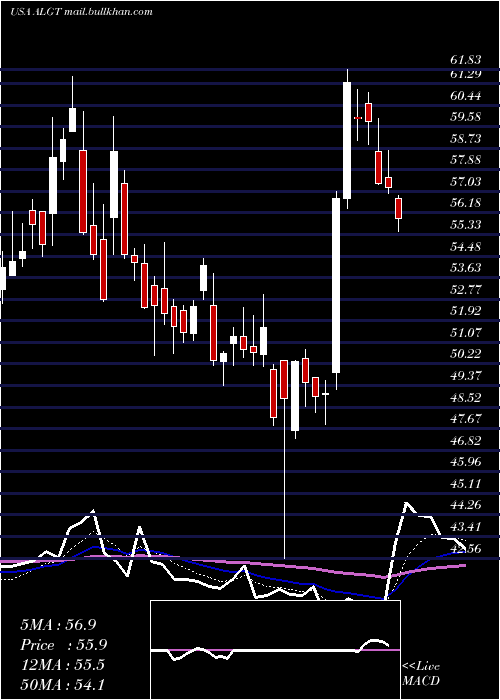The image size is (500, 700).
Task: Click the 46.82 price label
Action: (466, 441)
